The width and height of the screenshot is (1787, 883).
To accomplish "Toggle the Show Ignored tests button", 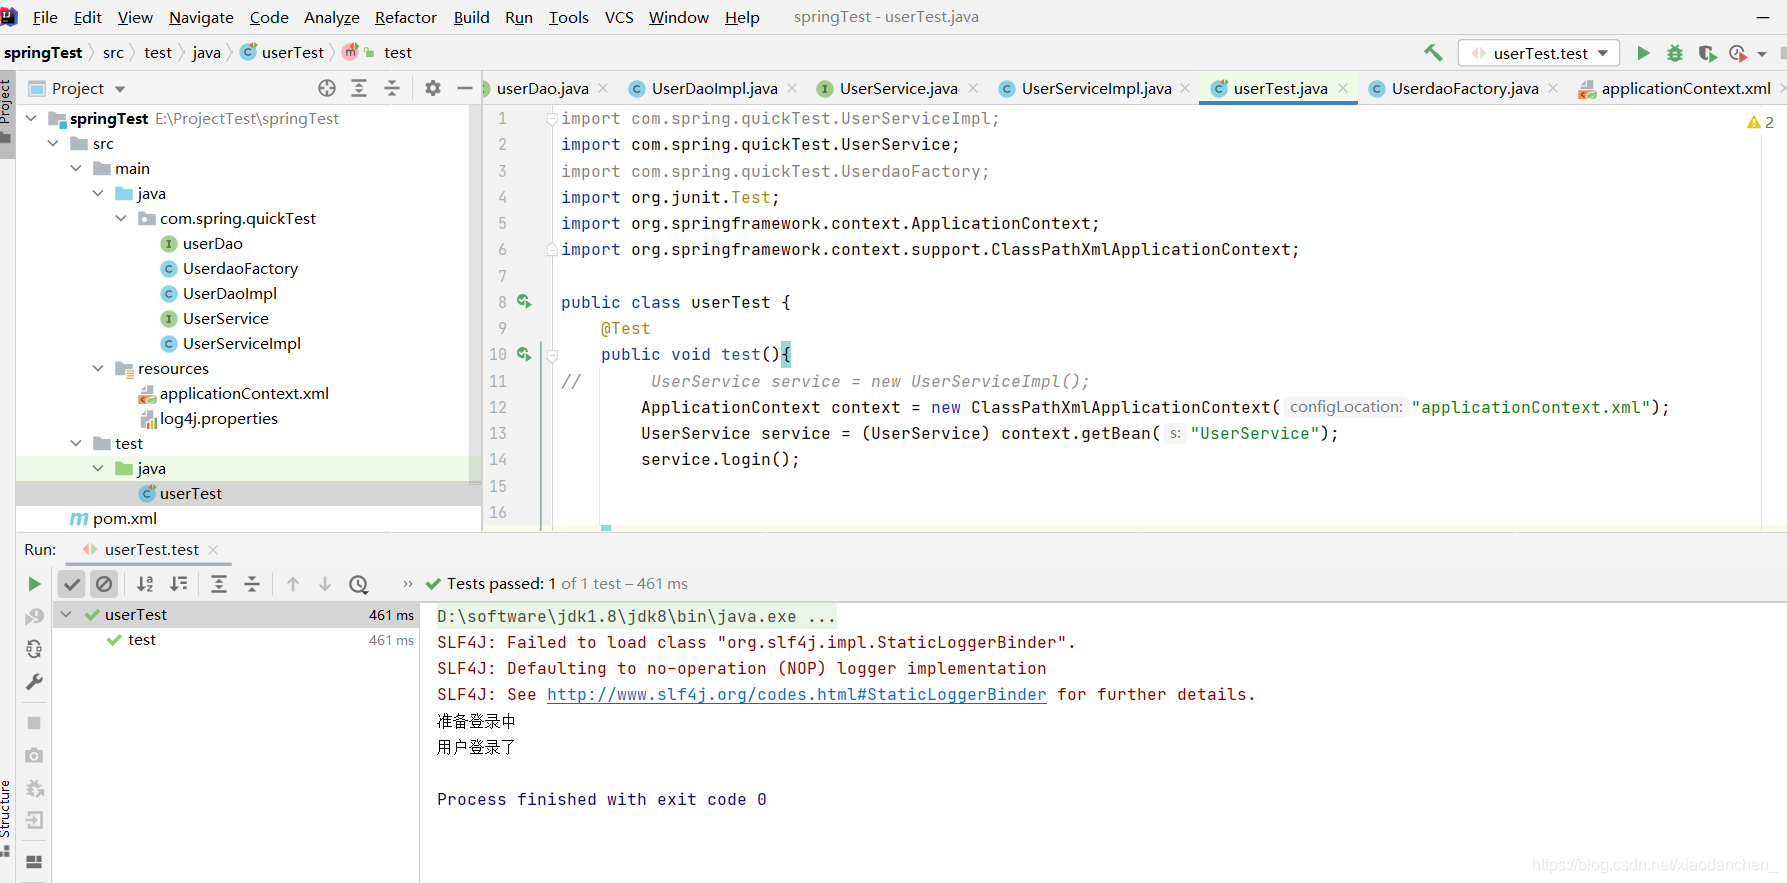I will 104,584.
